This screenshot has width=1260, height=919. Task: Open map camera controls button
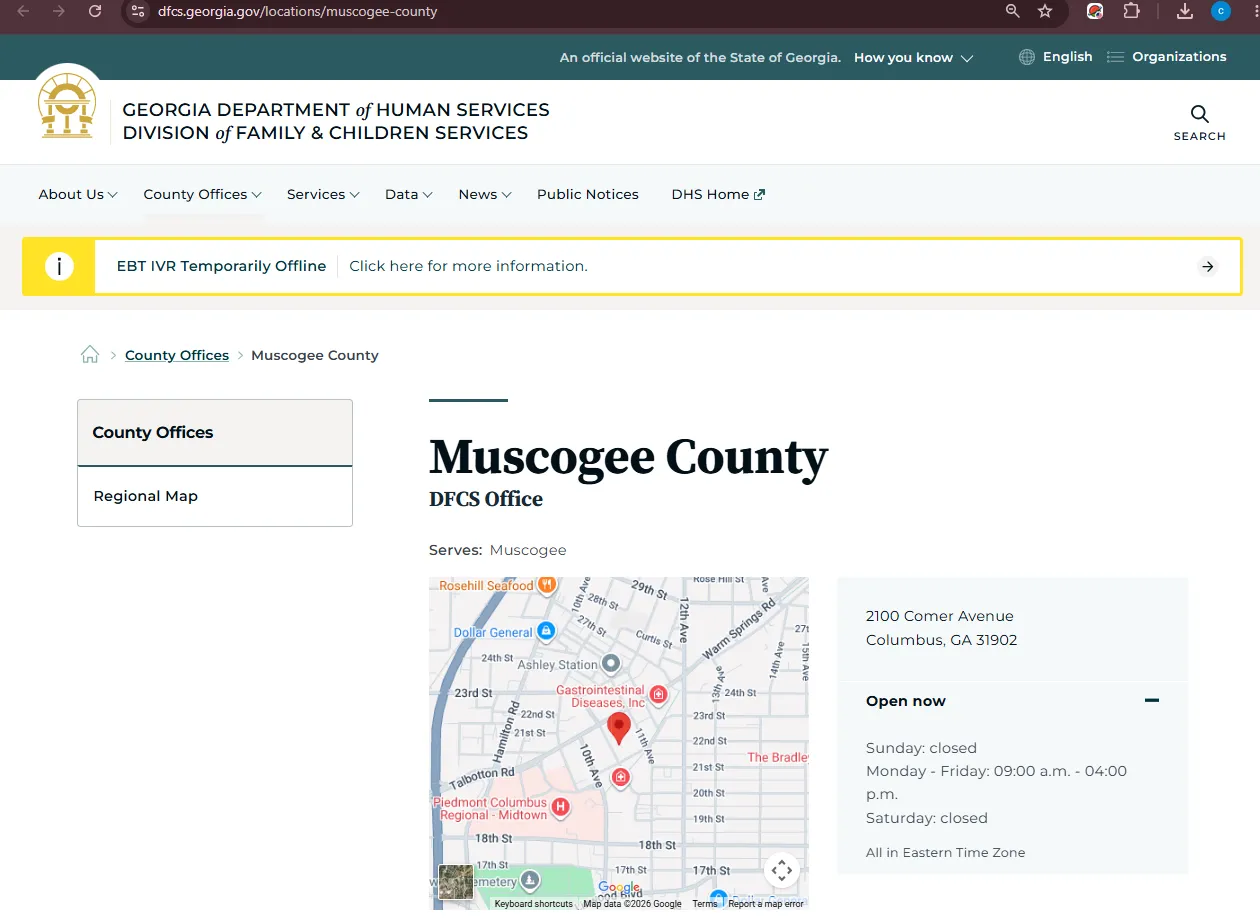pyautogui.click(x=782, y=870)
